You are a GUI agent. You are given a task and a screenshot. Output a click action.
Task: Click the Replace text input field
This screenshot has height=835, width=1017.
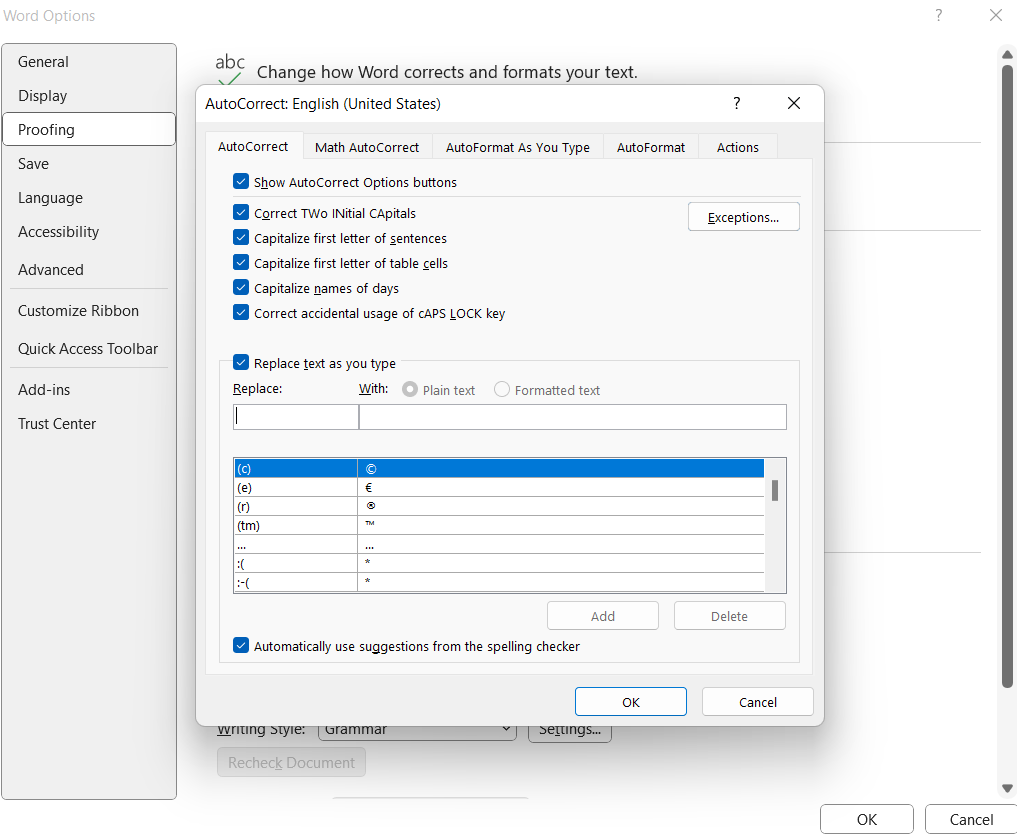pyautogui.click(x=296, y=417)
